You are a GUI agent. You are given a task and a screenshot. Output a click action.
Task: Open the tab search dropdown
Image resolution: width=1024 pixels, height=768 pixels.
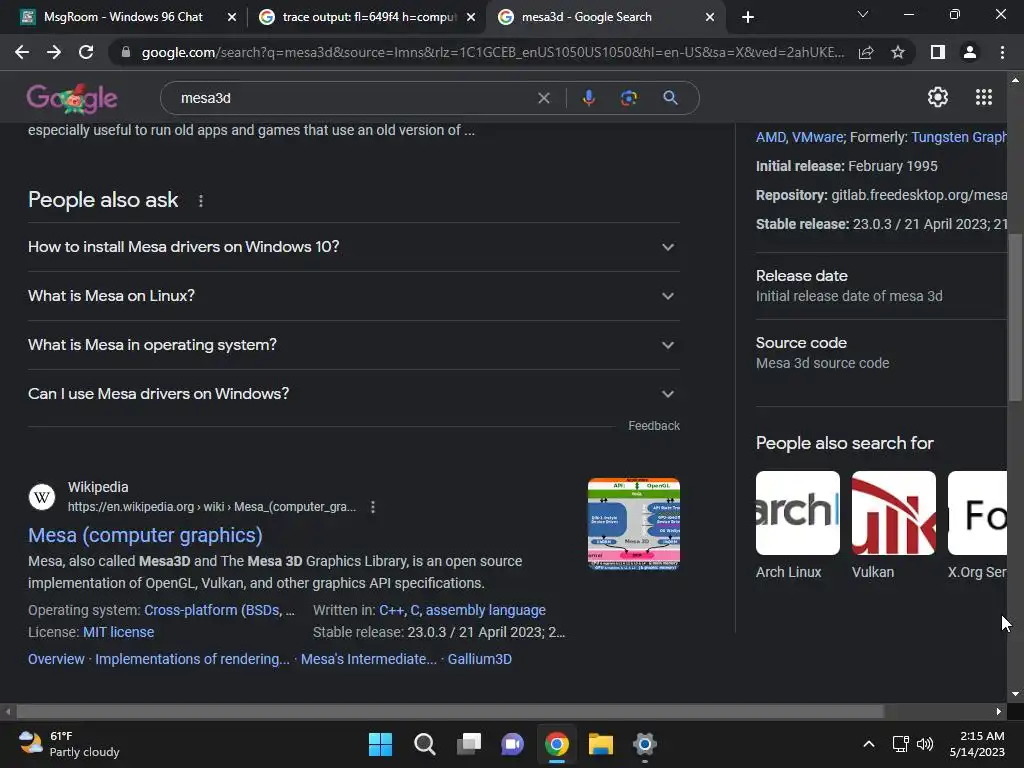click(863, 14)
